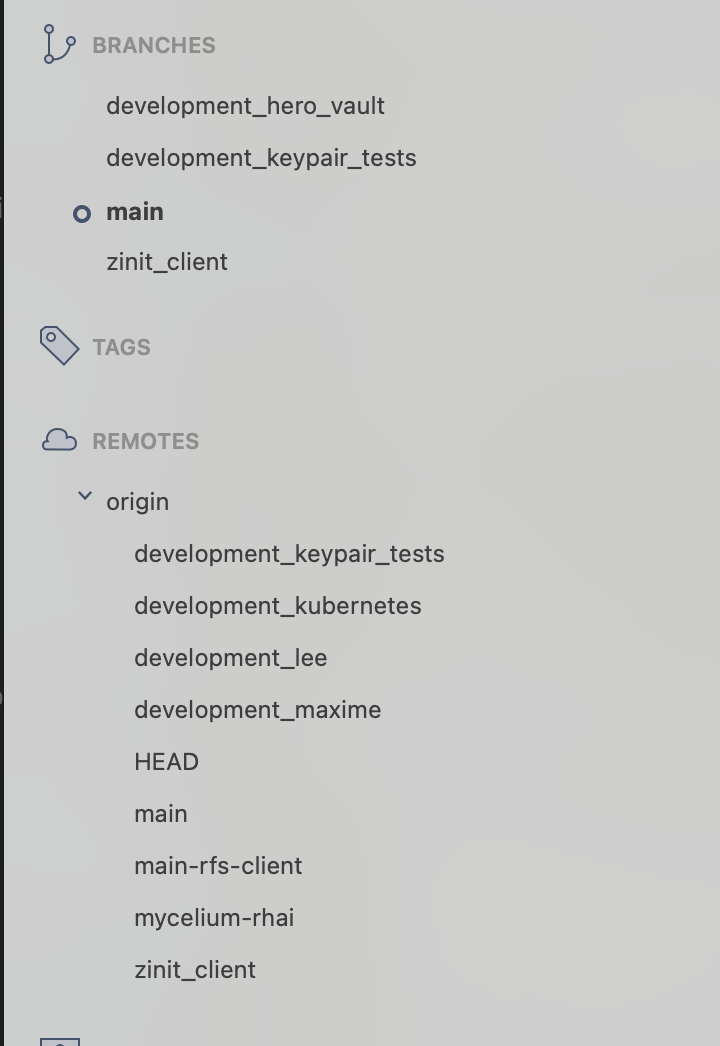
Task: Select the BRANCHES section header
Action: point(153,45)
